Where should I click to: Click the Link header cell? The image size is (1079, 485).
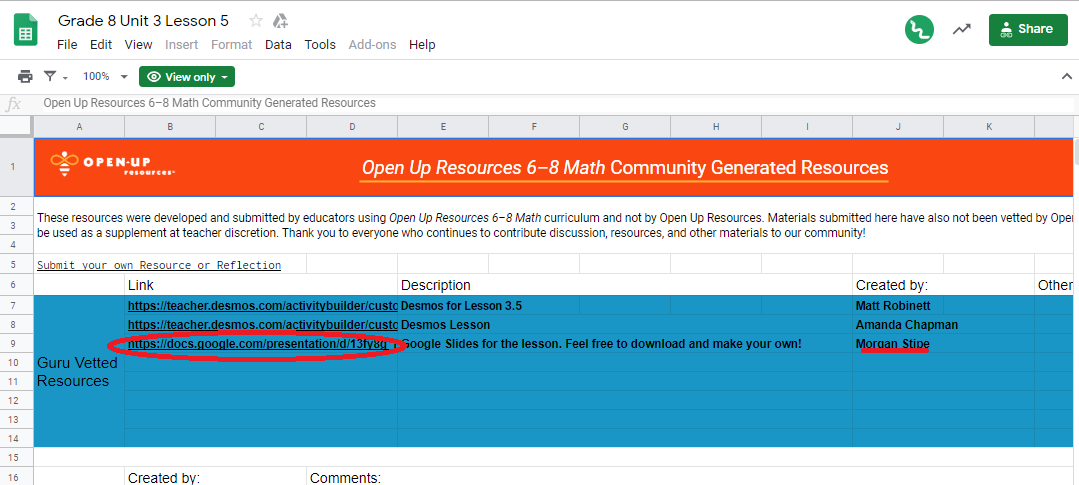pos(261,285)
